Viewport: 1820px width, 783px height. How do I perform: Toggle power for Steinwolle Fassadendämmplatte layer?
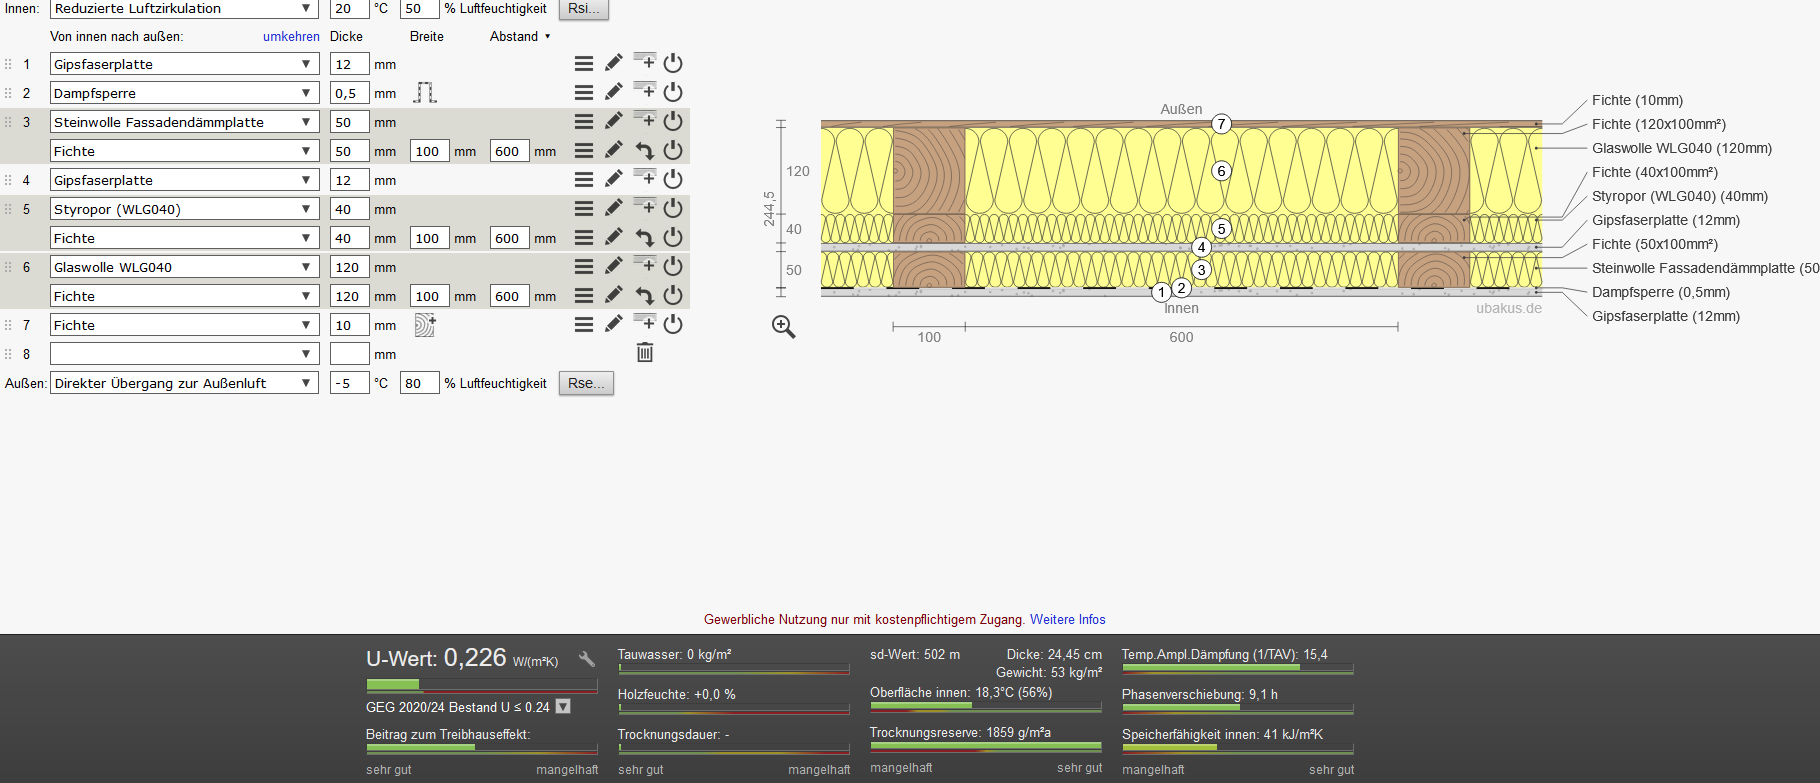(x=673, y=121)
